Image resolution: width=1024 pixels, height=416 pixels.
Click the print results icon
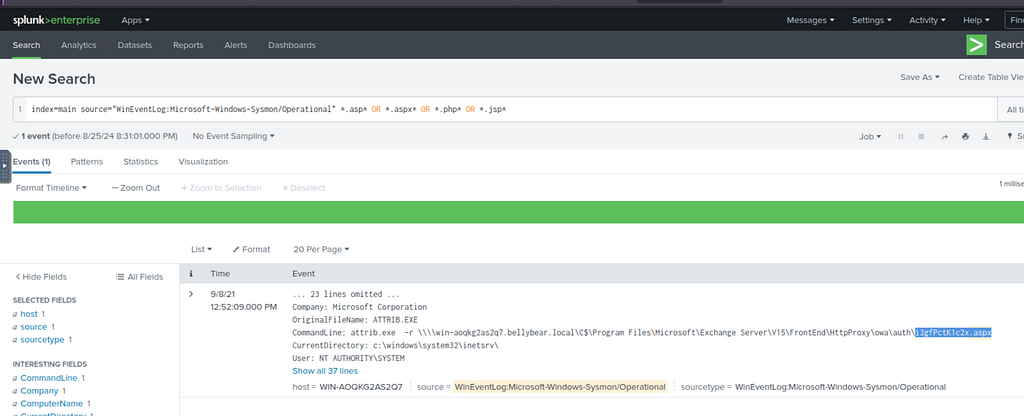965,136
